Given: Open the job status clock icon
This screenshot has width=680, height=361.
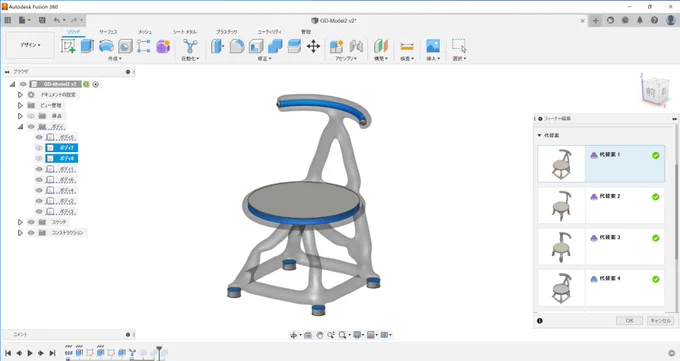Looking at the screenshot, I should coord(625,20).
